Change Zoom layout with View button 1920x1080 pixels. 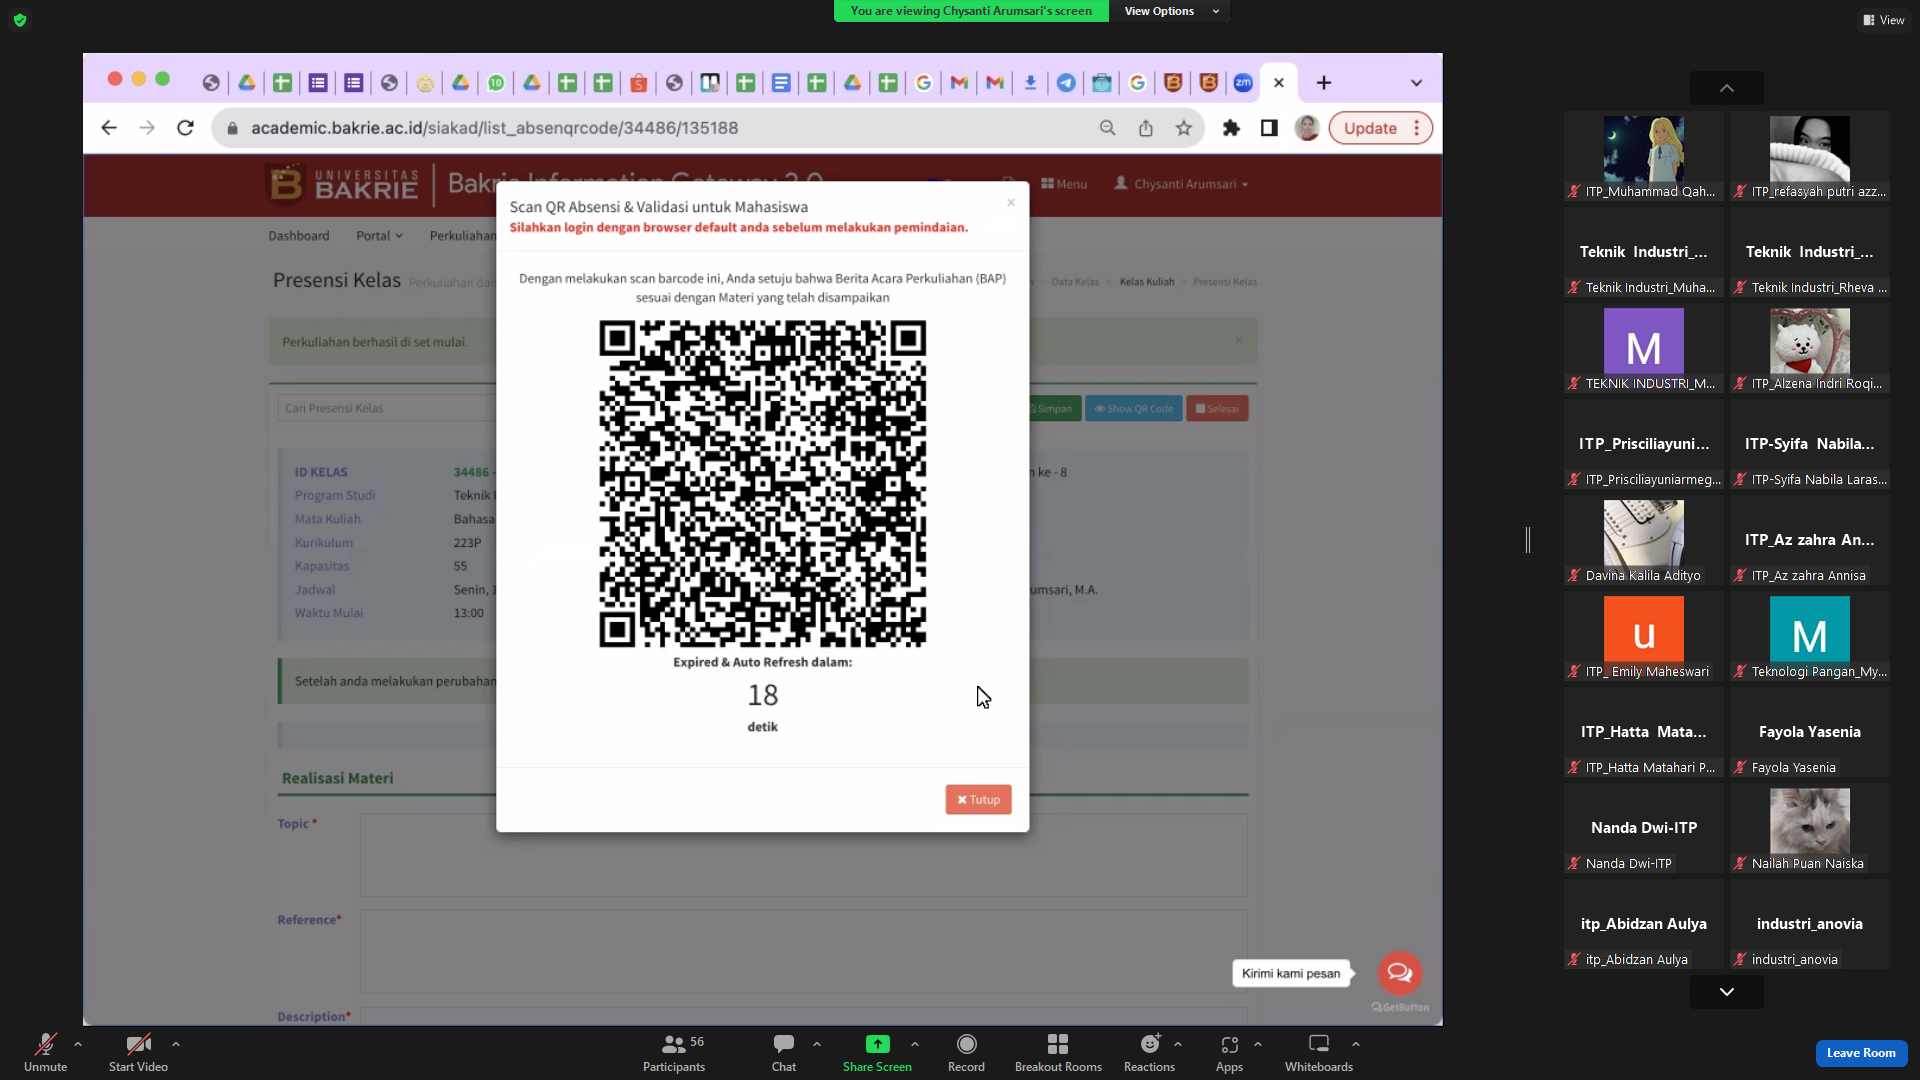pos(1884,20)
